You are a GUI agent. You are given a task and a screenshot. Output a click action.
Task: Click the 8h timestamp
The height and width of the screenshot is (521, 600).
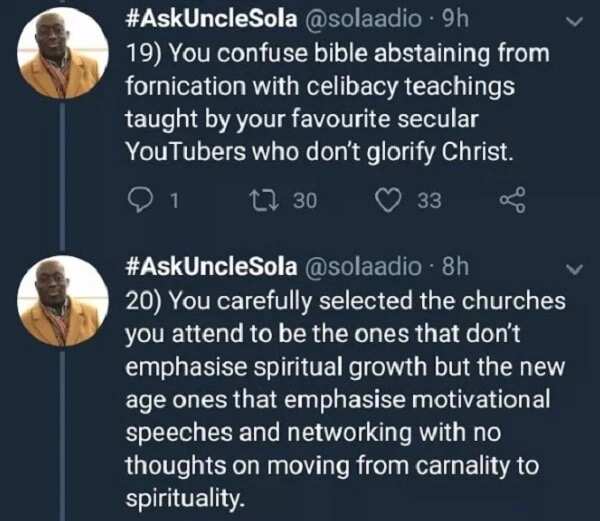click(x=455, y=266)
